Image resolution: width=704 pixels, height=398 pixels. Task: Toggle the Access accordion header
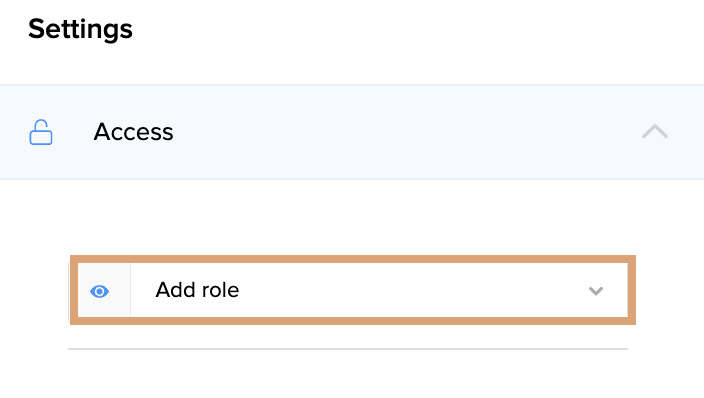click(x=352, y=132)
